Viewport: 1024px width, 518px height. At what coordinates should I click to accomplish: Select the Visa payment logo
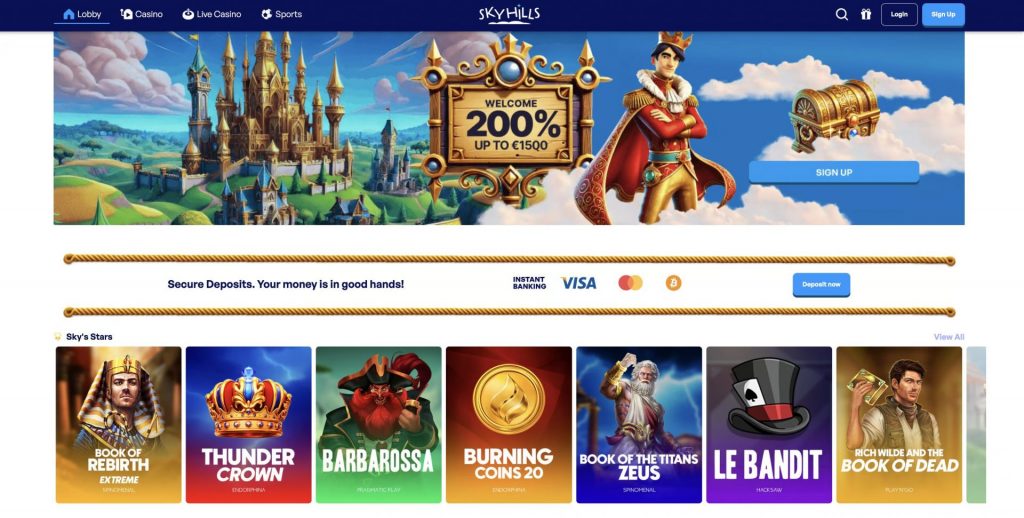[x=579, y=283]
